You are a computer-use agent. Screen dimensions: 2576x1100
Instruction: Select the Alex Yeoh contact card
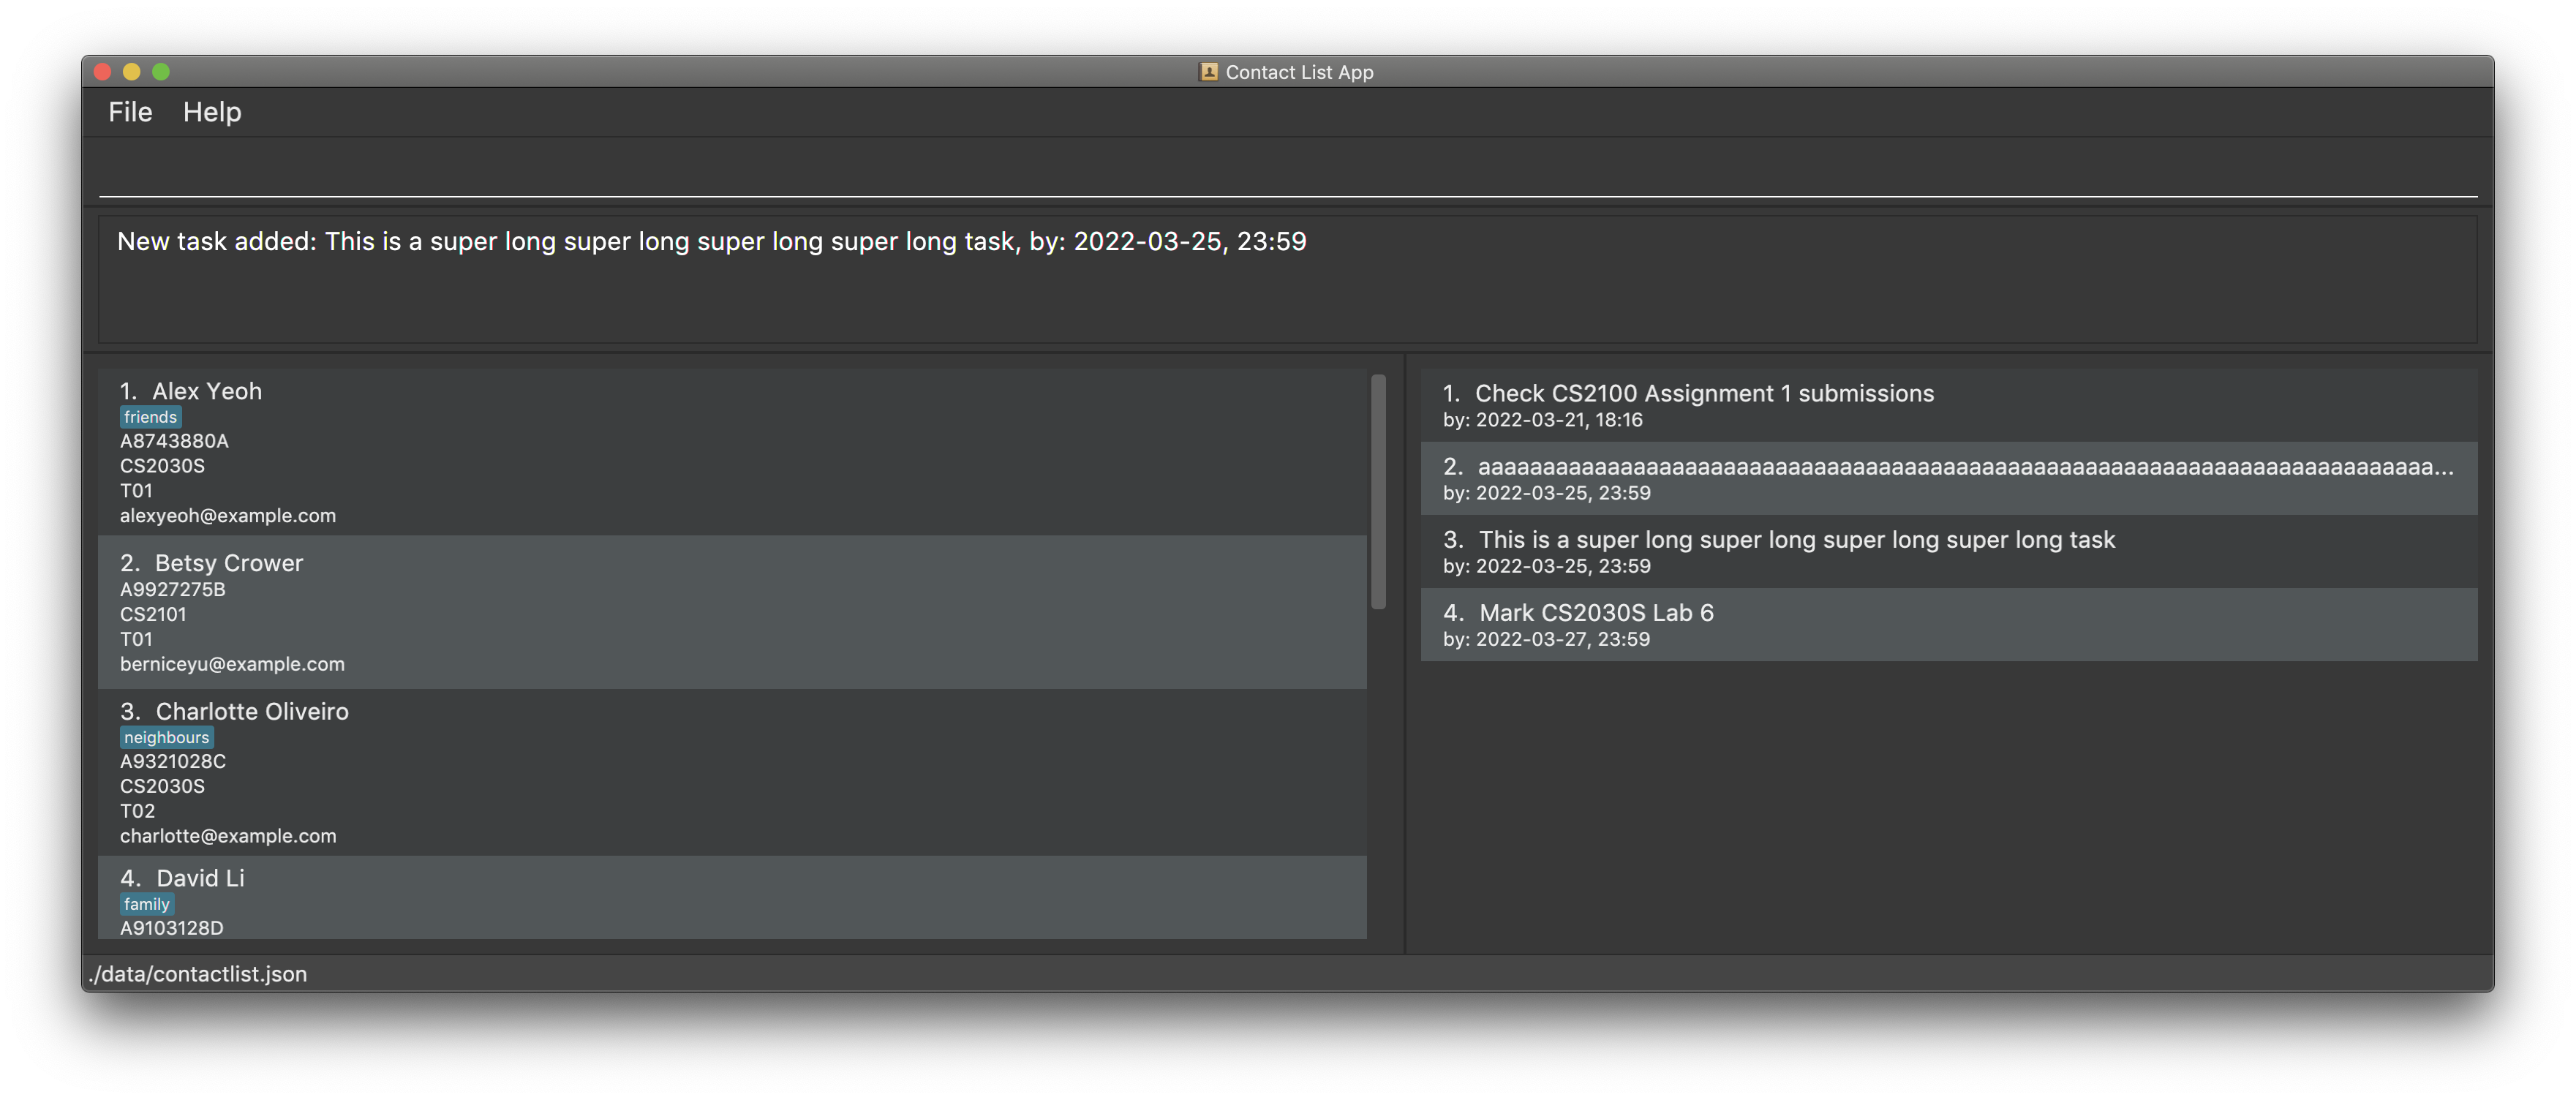(731, 452)
